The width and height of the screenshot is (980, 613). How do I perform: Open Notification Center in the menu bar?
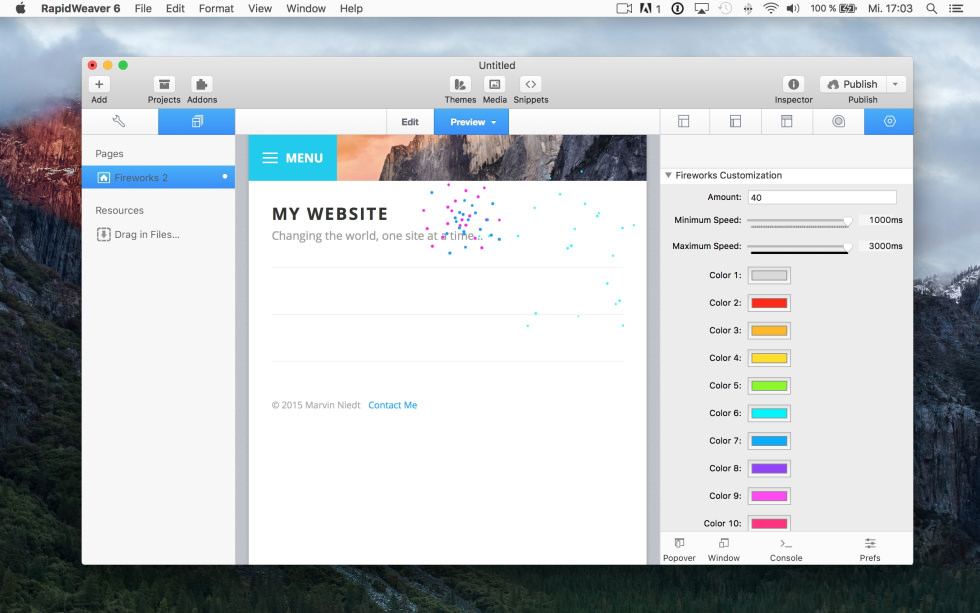click(956, 9)
